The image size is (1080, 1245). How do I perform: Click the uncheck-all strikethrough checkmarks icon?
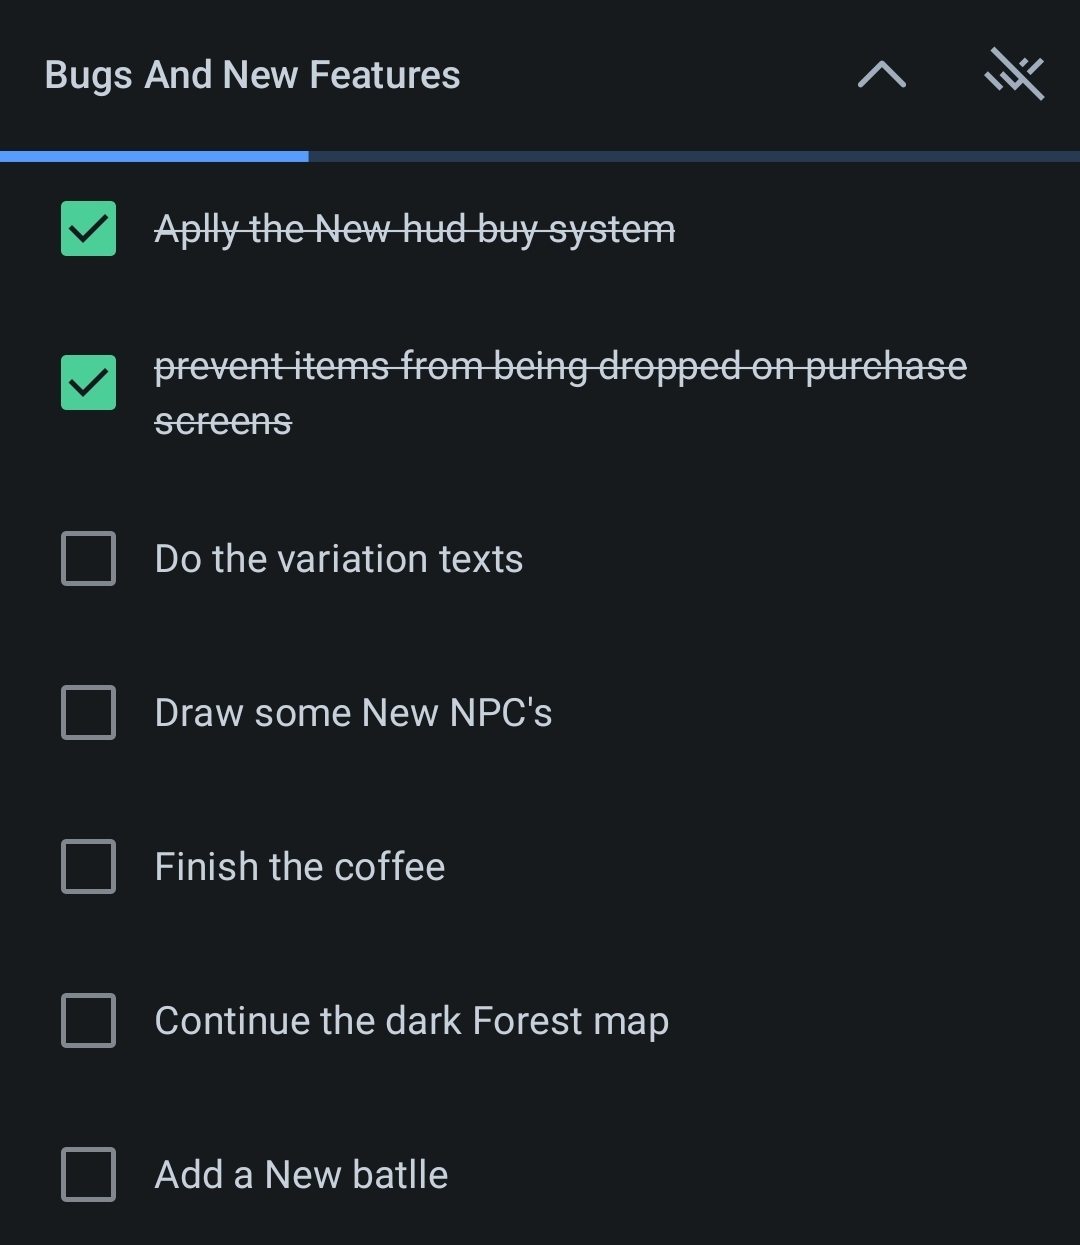1014,75
